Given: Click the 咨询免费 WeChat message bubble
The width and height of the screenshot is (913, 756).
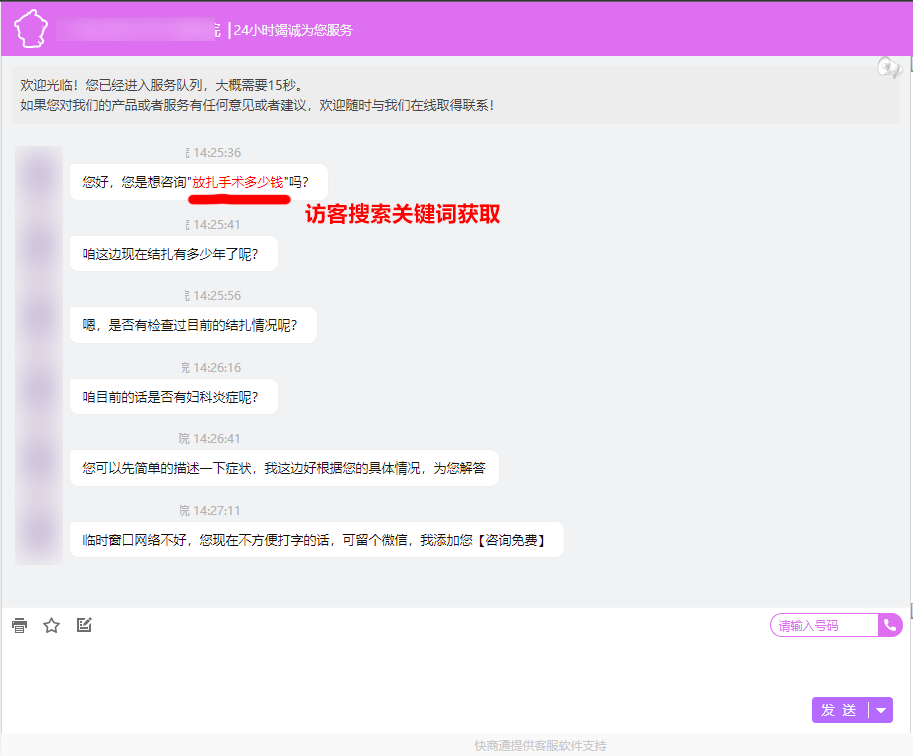Looking at the screenshot, I should 316,540.
